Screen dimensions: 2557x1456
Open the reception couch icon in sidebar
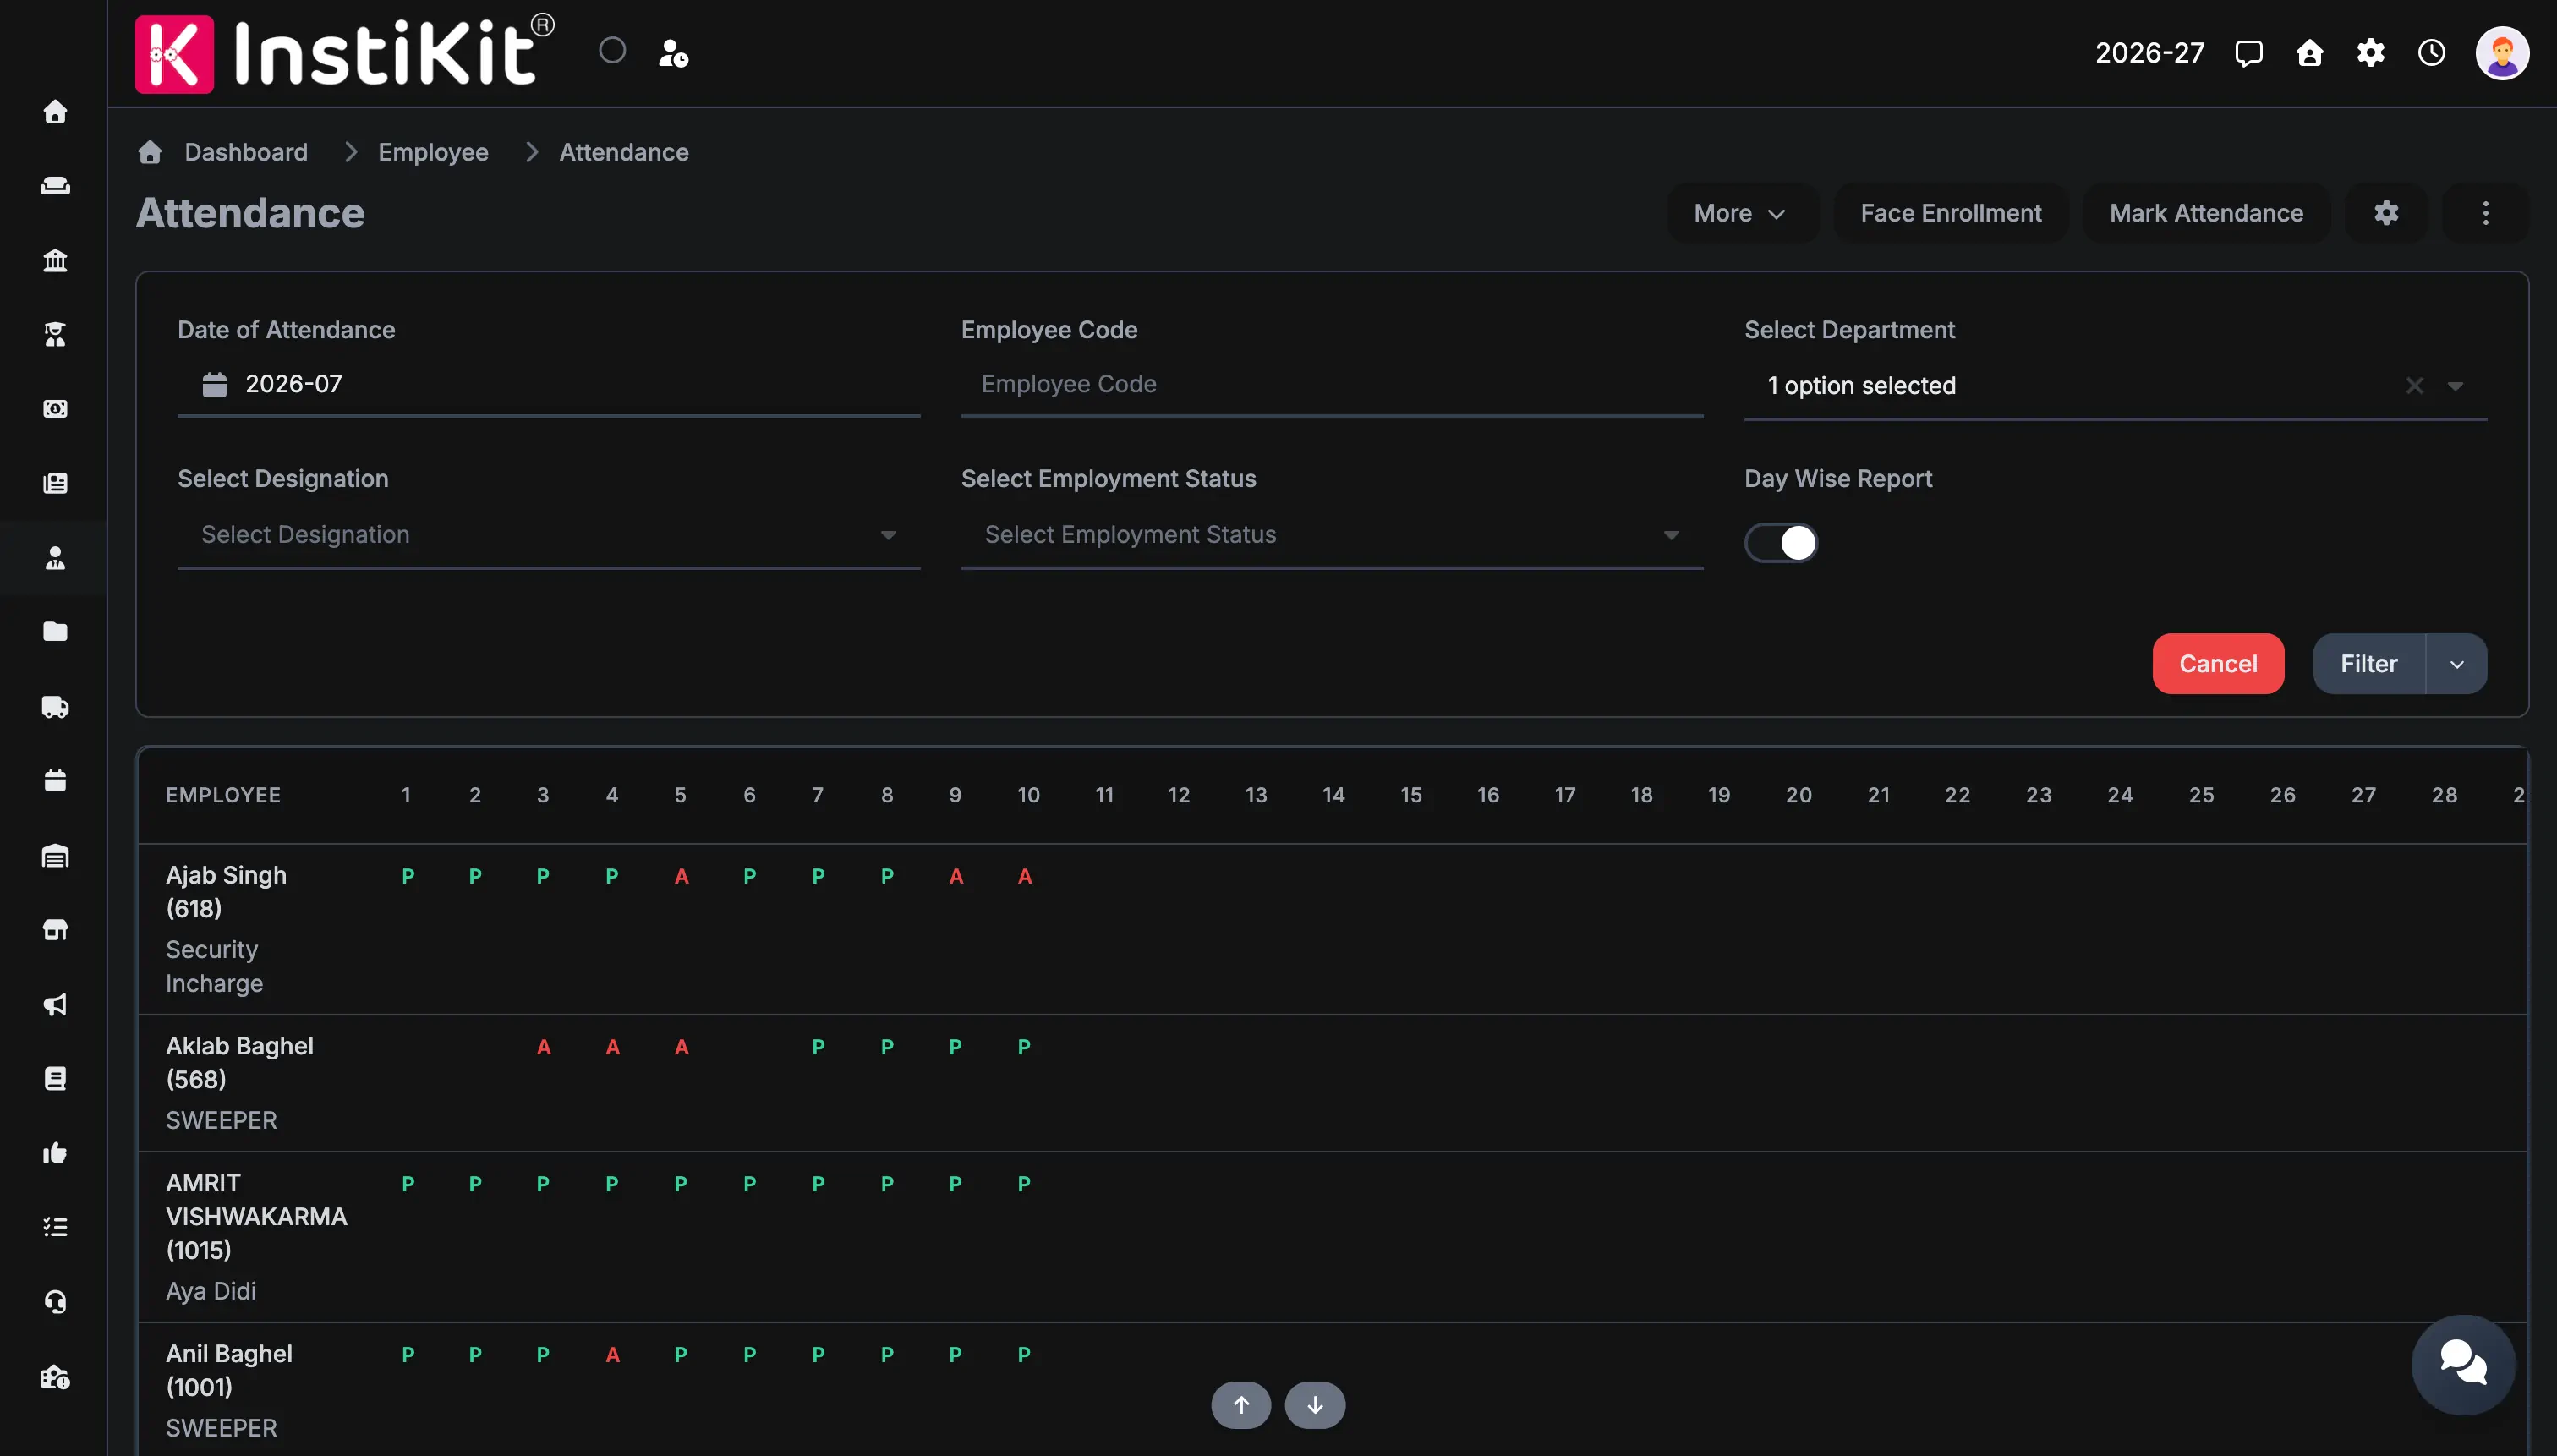click(55, 186)
